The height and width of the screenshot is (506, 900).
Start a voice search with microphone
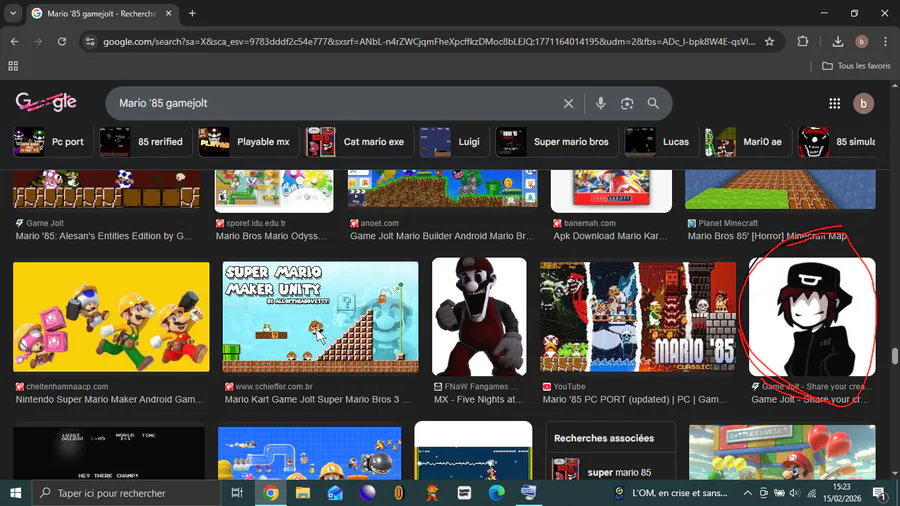(600, 103)
